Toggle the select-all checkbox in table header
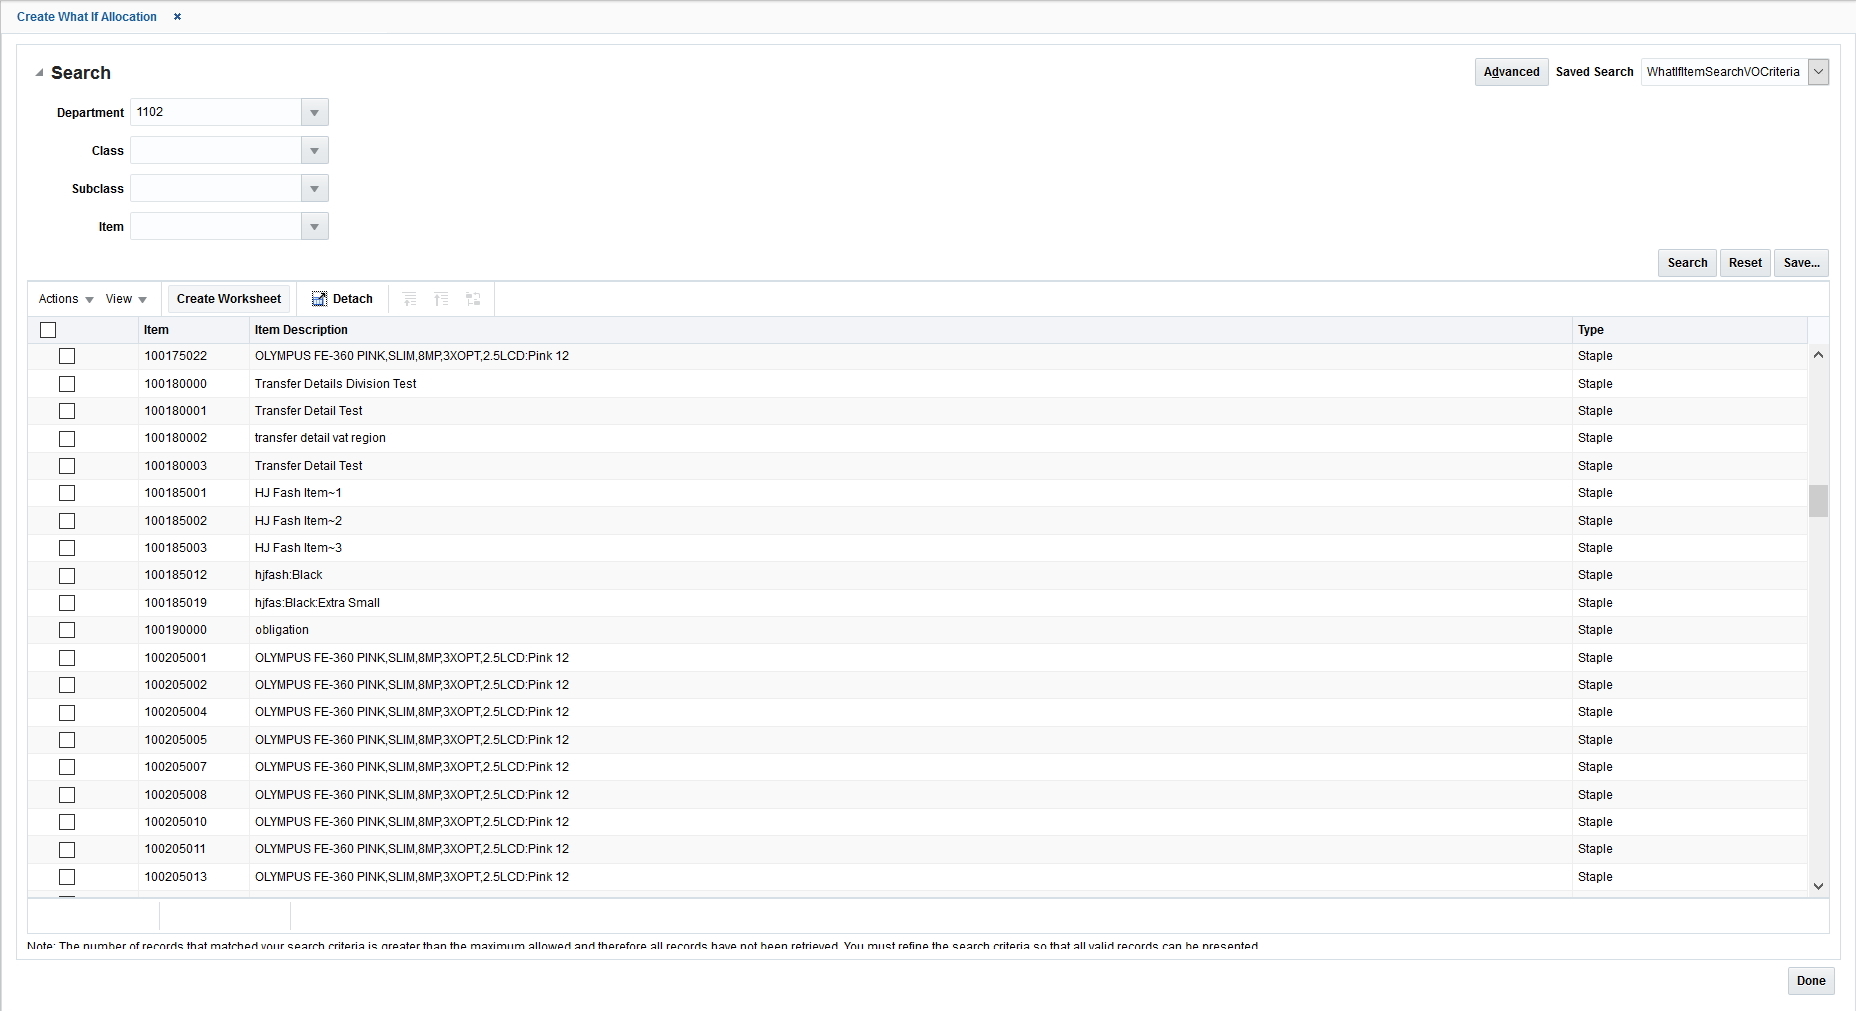The height and width of the screenshot is (1011, 1856). pos(48,330)
